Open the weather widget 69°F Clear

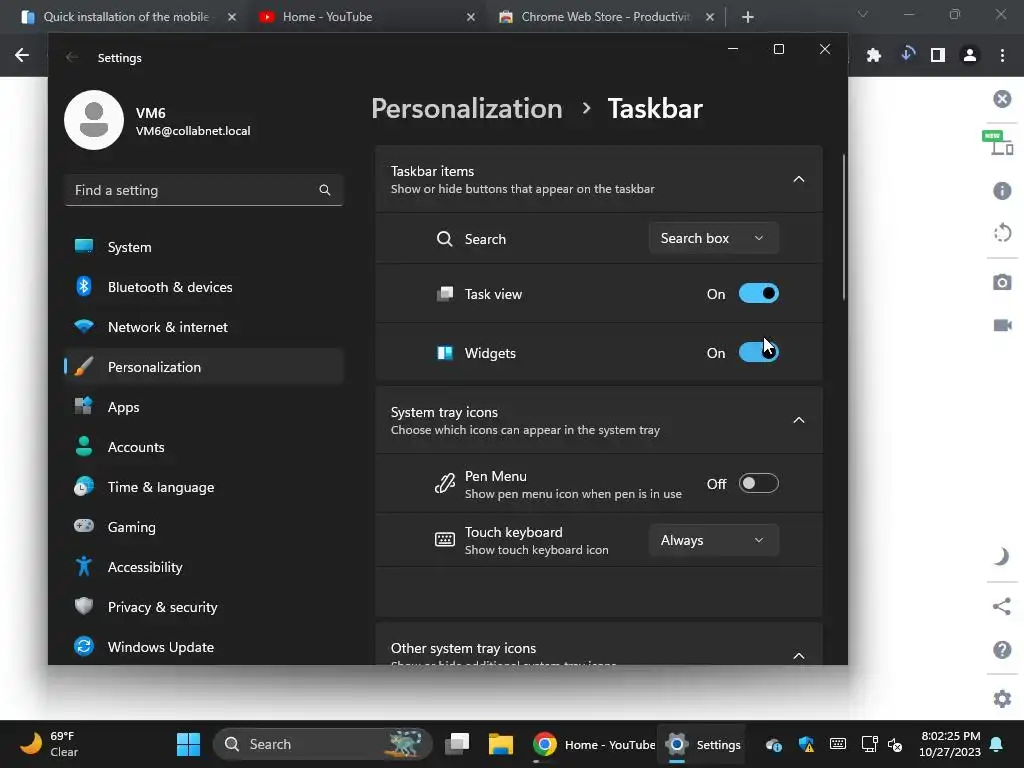[48, 744]
